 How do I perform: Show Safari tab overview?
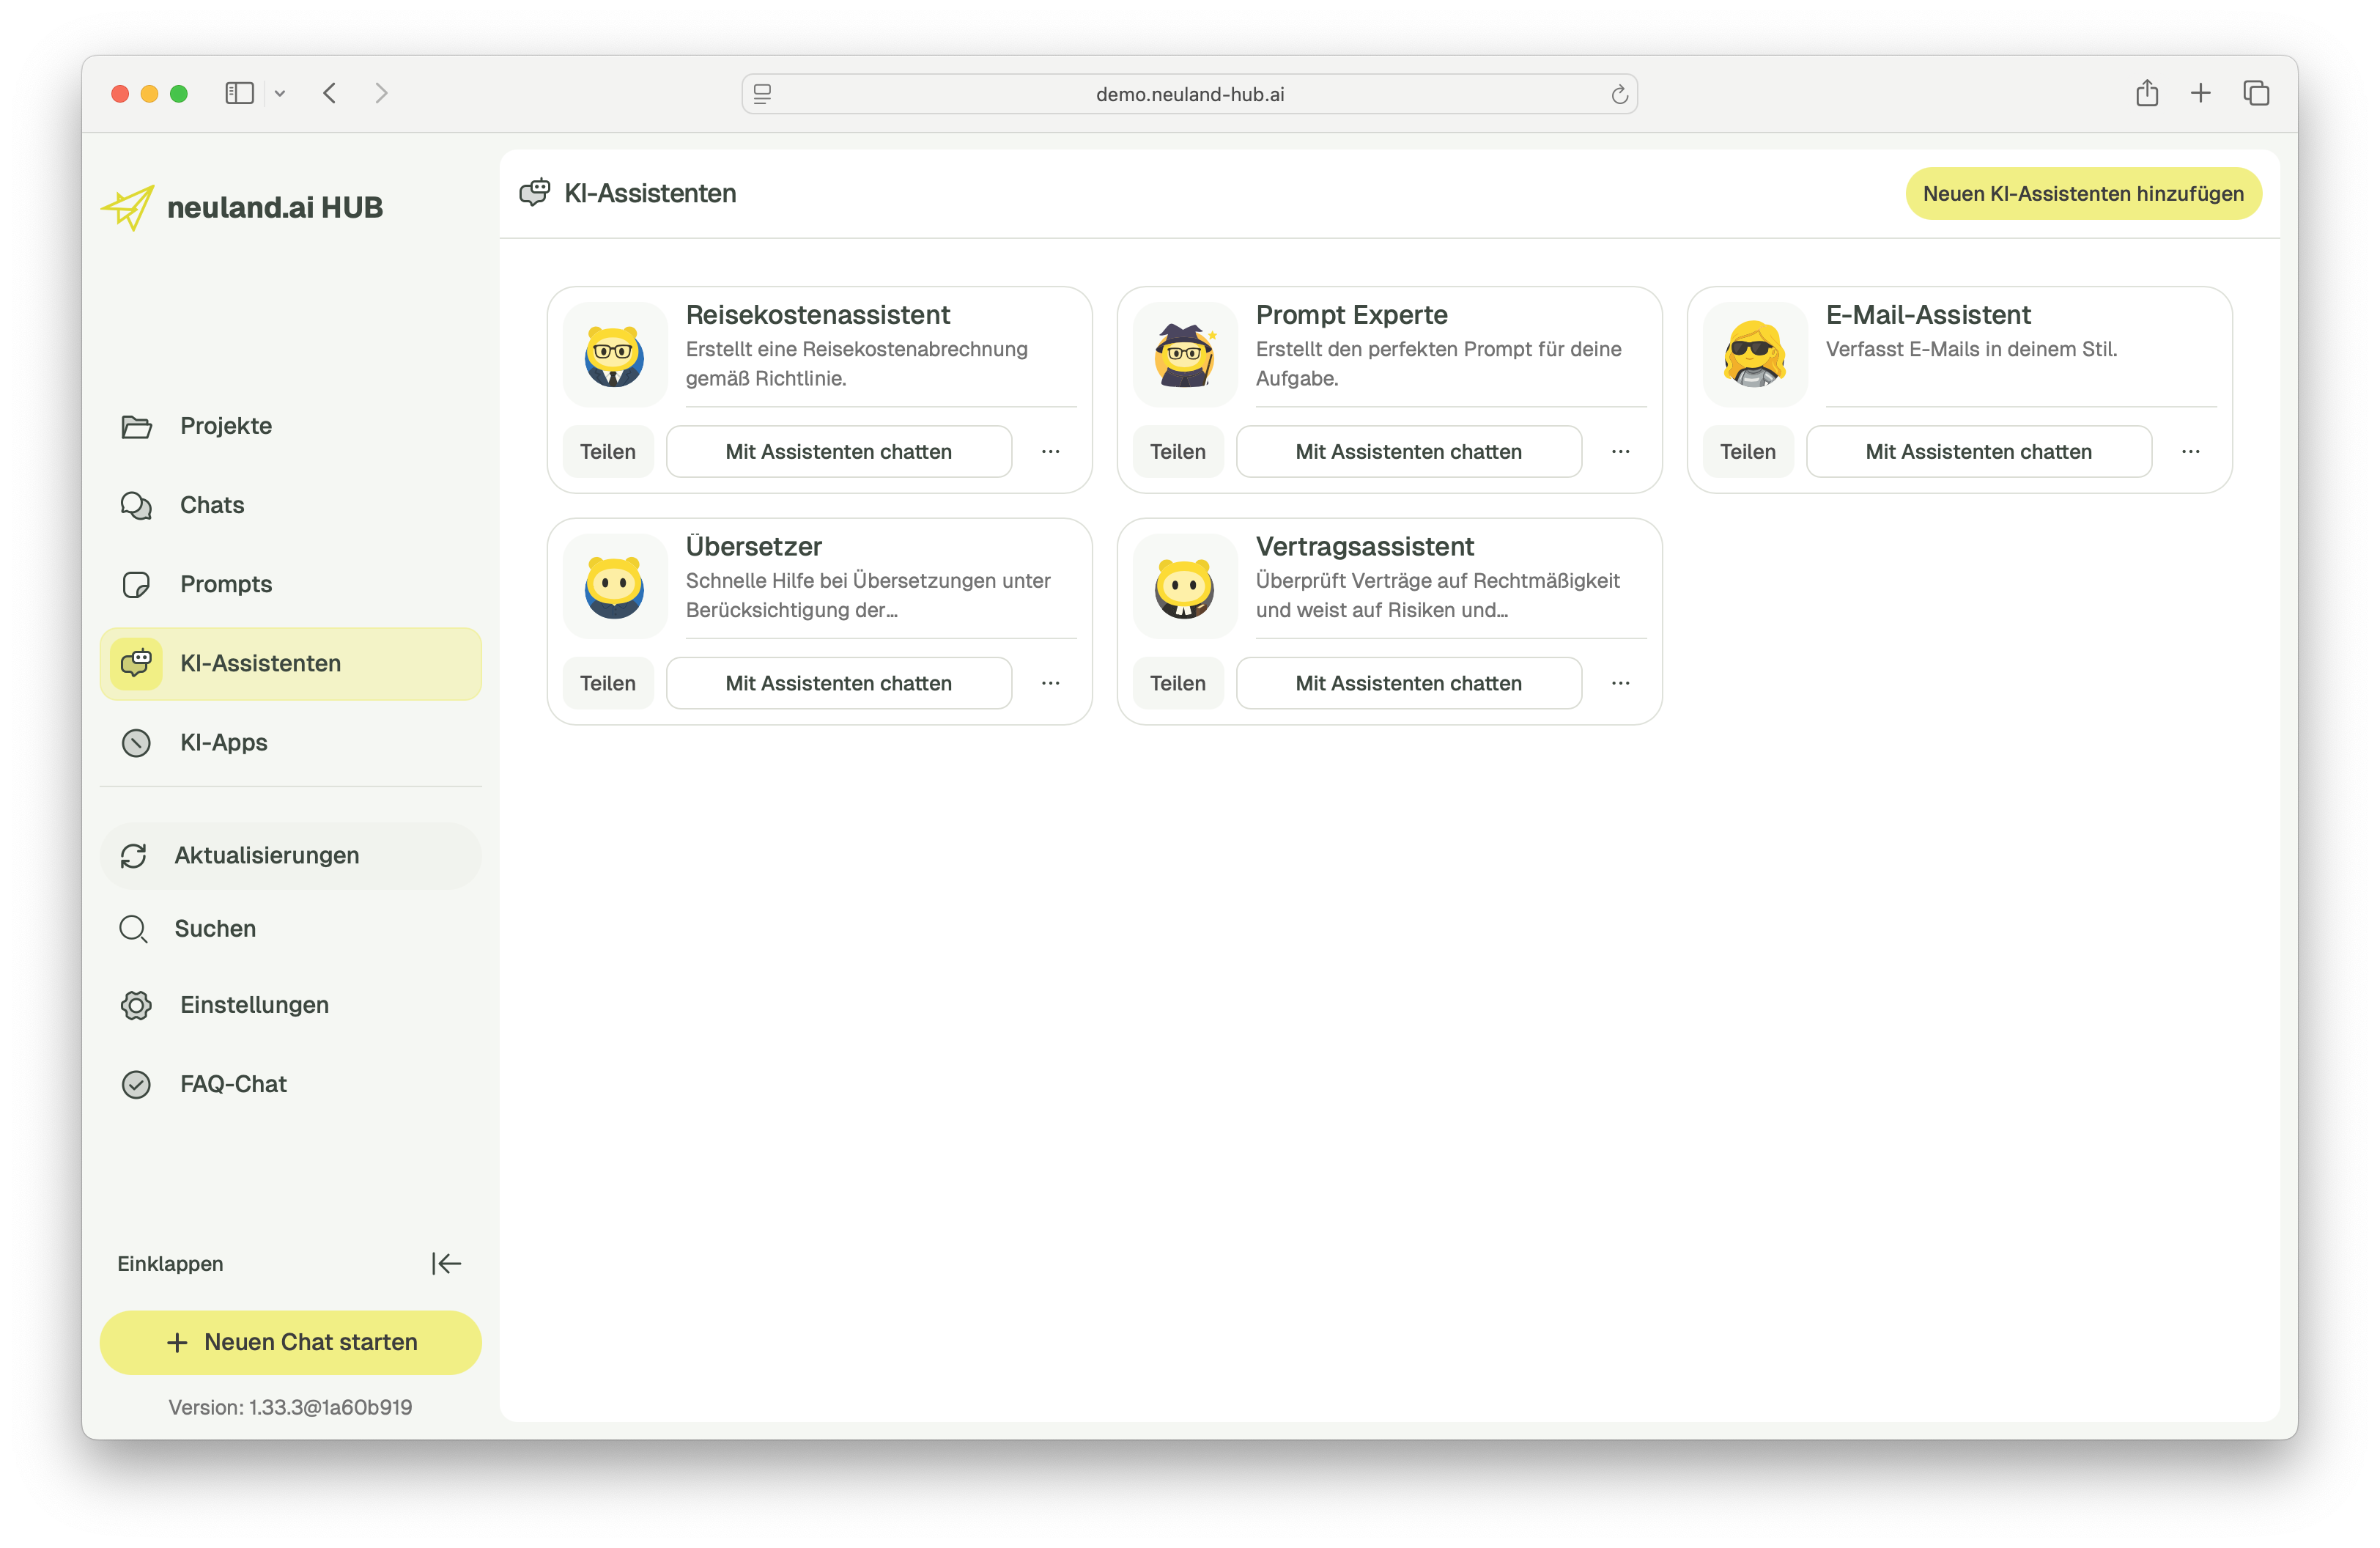(2255, 93)
